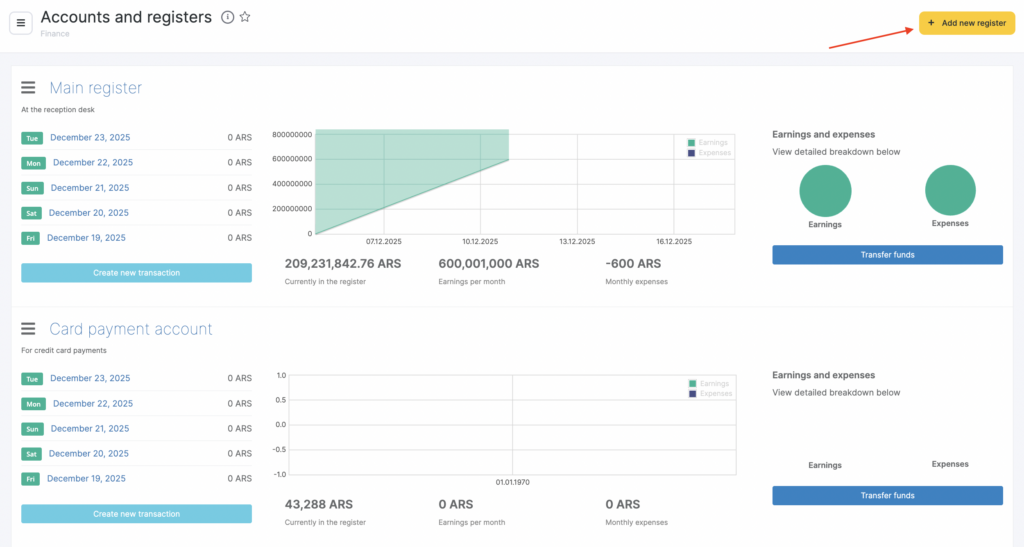This screenshot has height=547, width=1024.
Task: Create new transaction in Main register
Action: click(136, 273)
